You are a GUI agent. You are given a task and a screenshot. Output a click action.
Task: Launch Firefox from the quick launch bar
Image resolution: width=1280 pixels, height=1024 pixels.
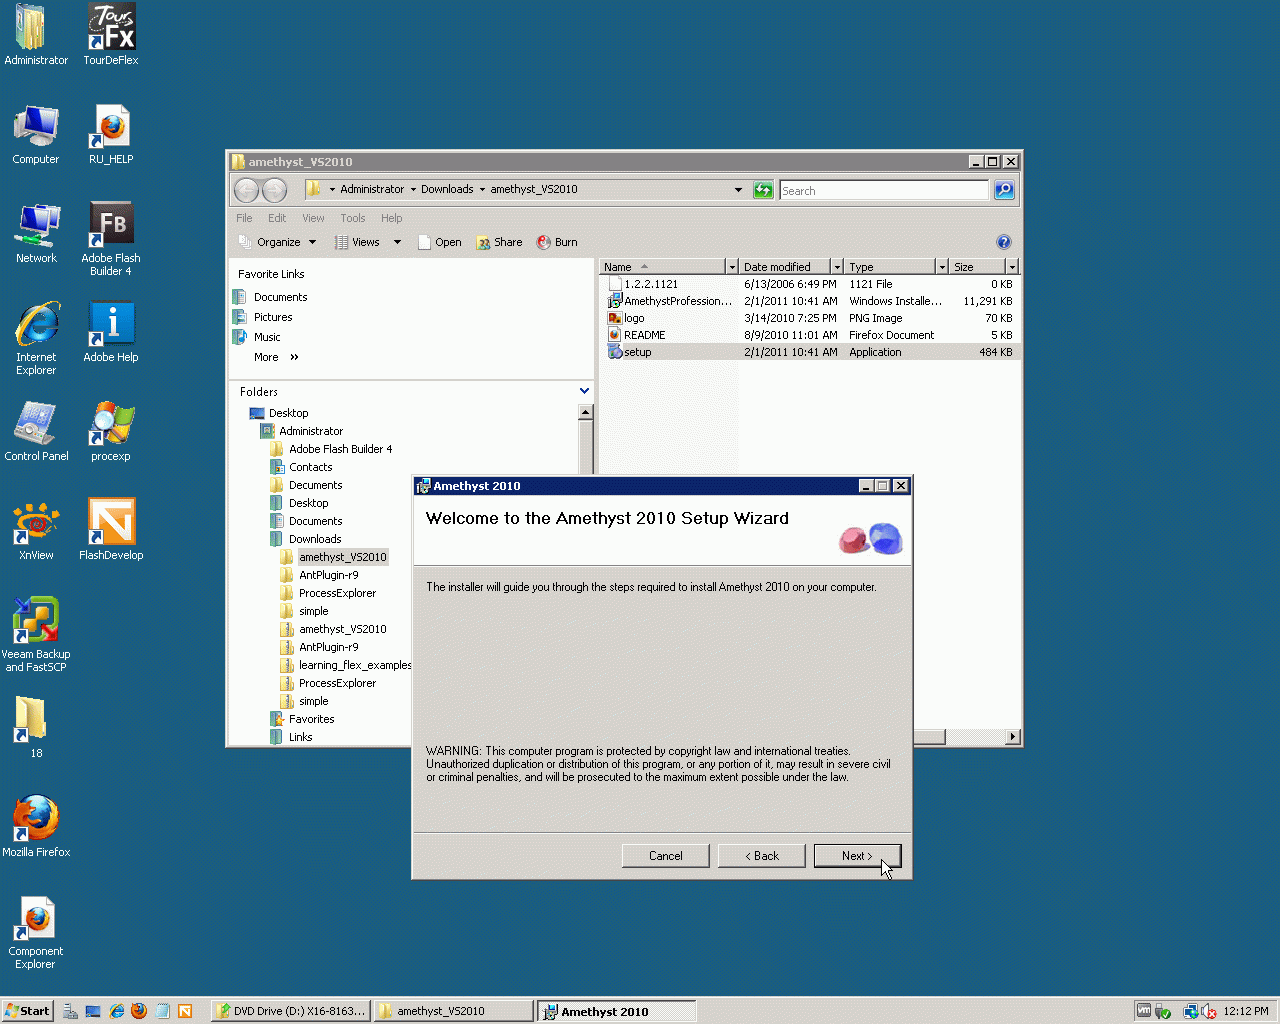click(x=139, y=1011)
